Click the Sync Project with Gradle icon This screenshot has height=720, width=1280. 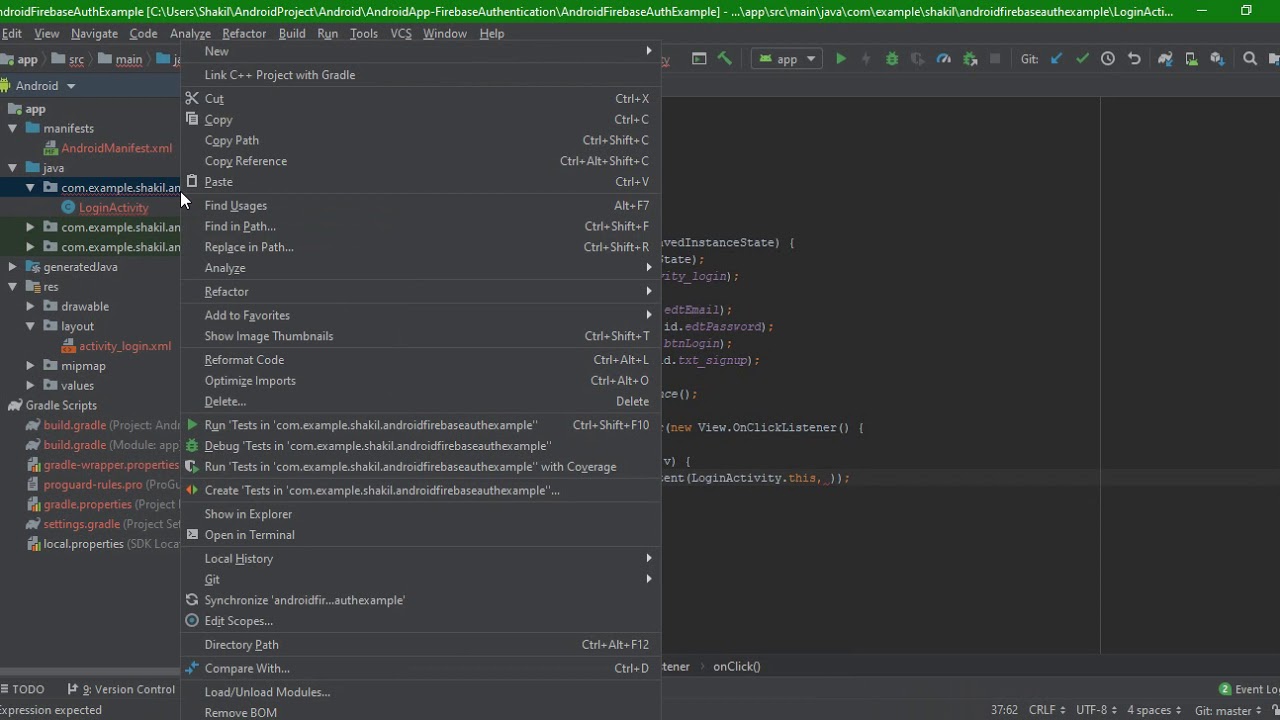(1165, 59)
